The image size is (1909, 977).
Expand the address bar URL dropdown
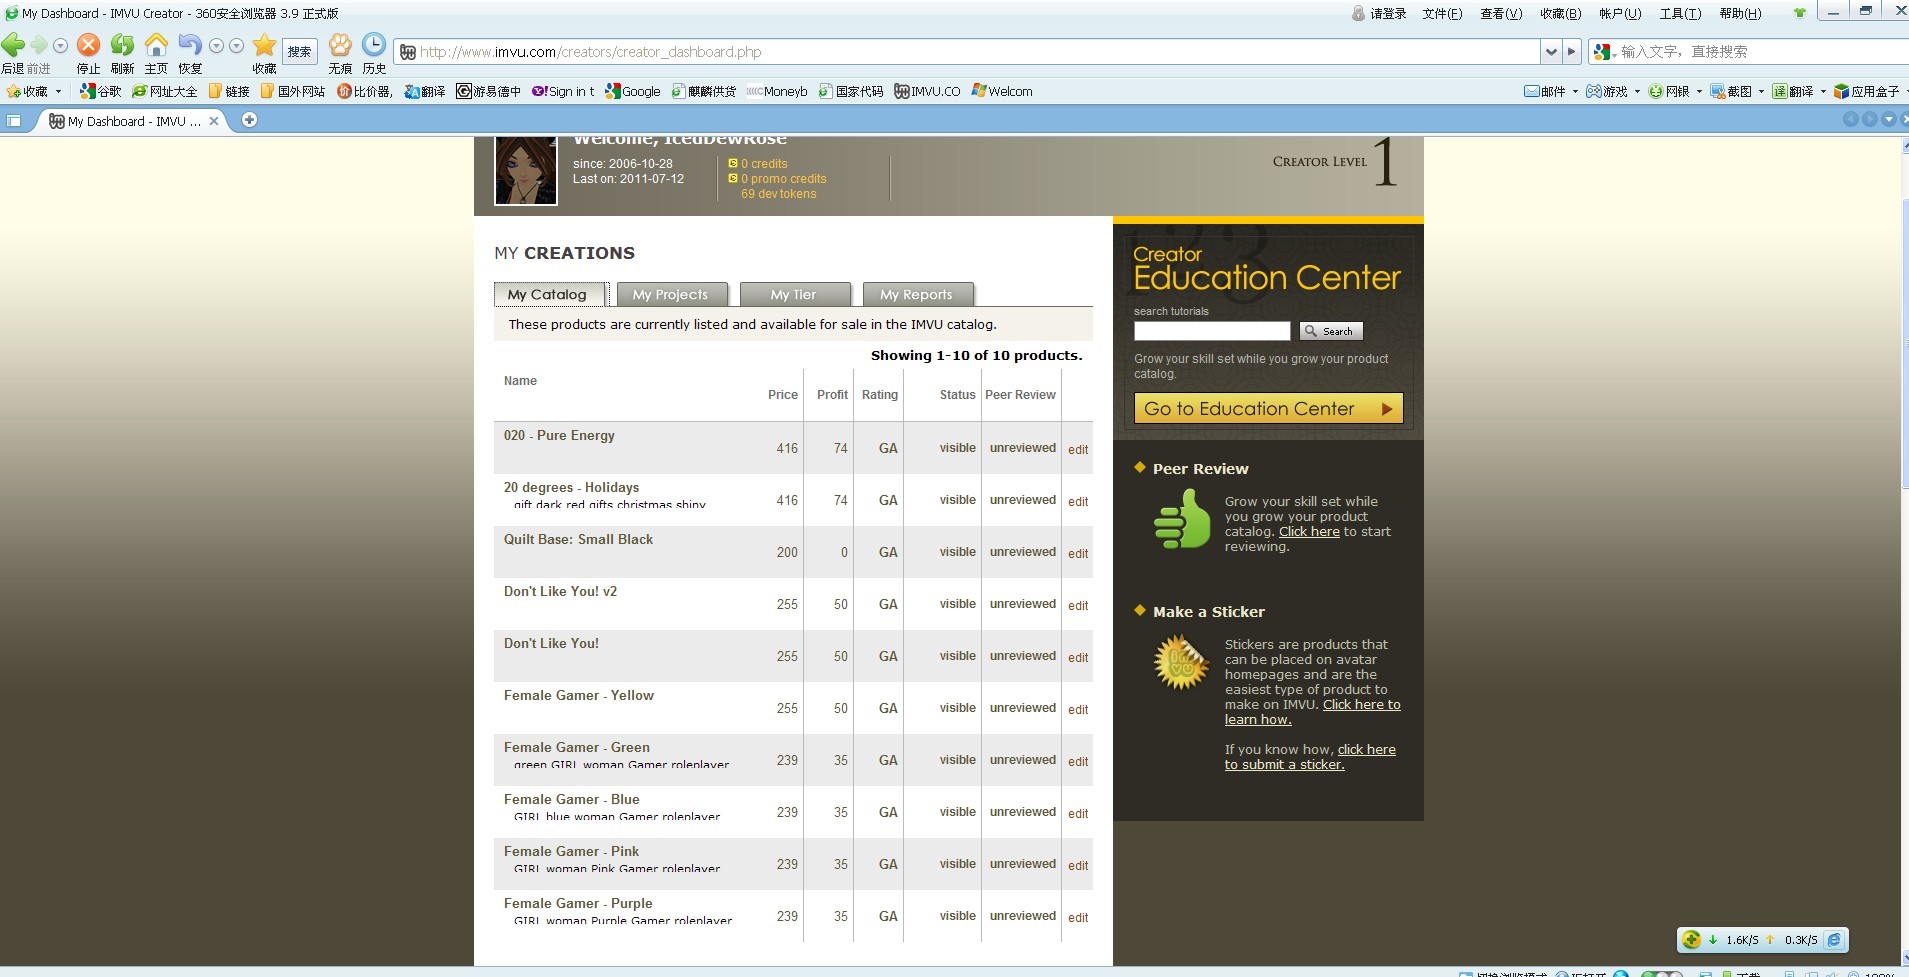(x=1550, y=52)
